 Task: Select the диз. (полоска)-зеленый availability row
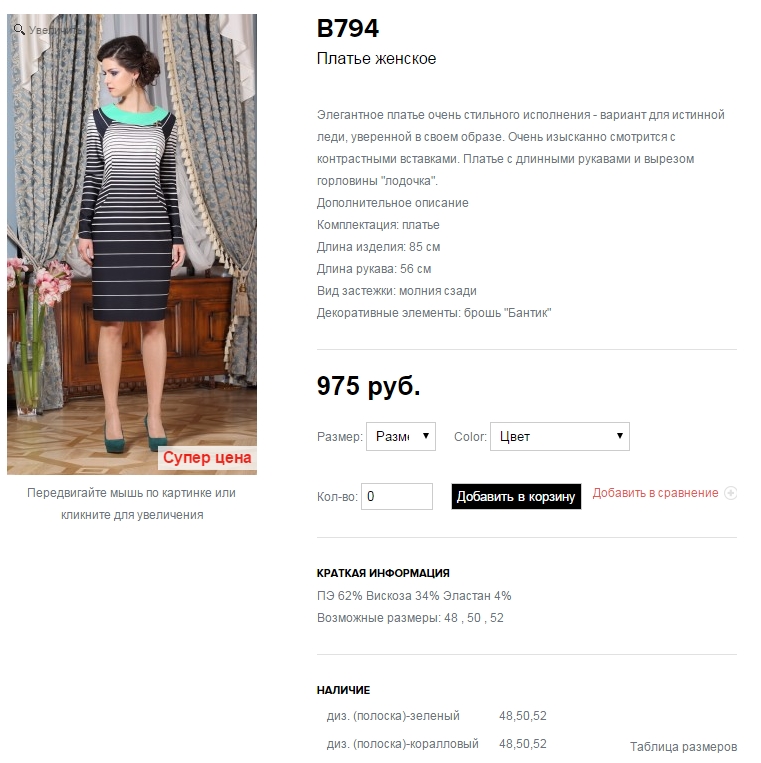coord(436,716)
